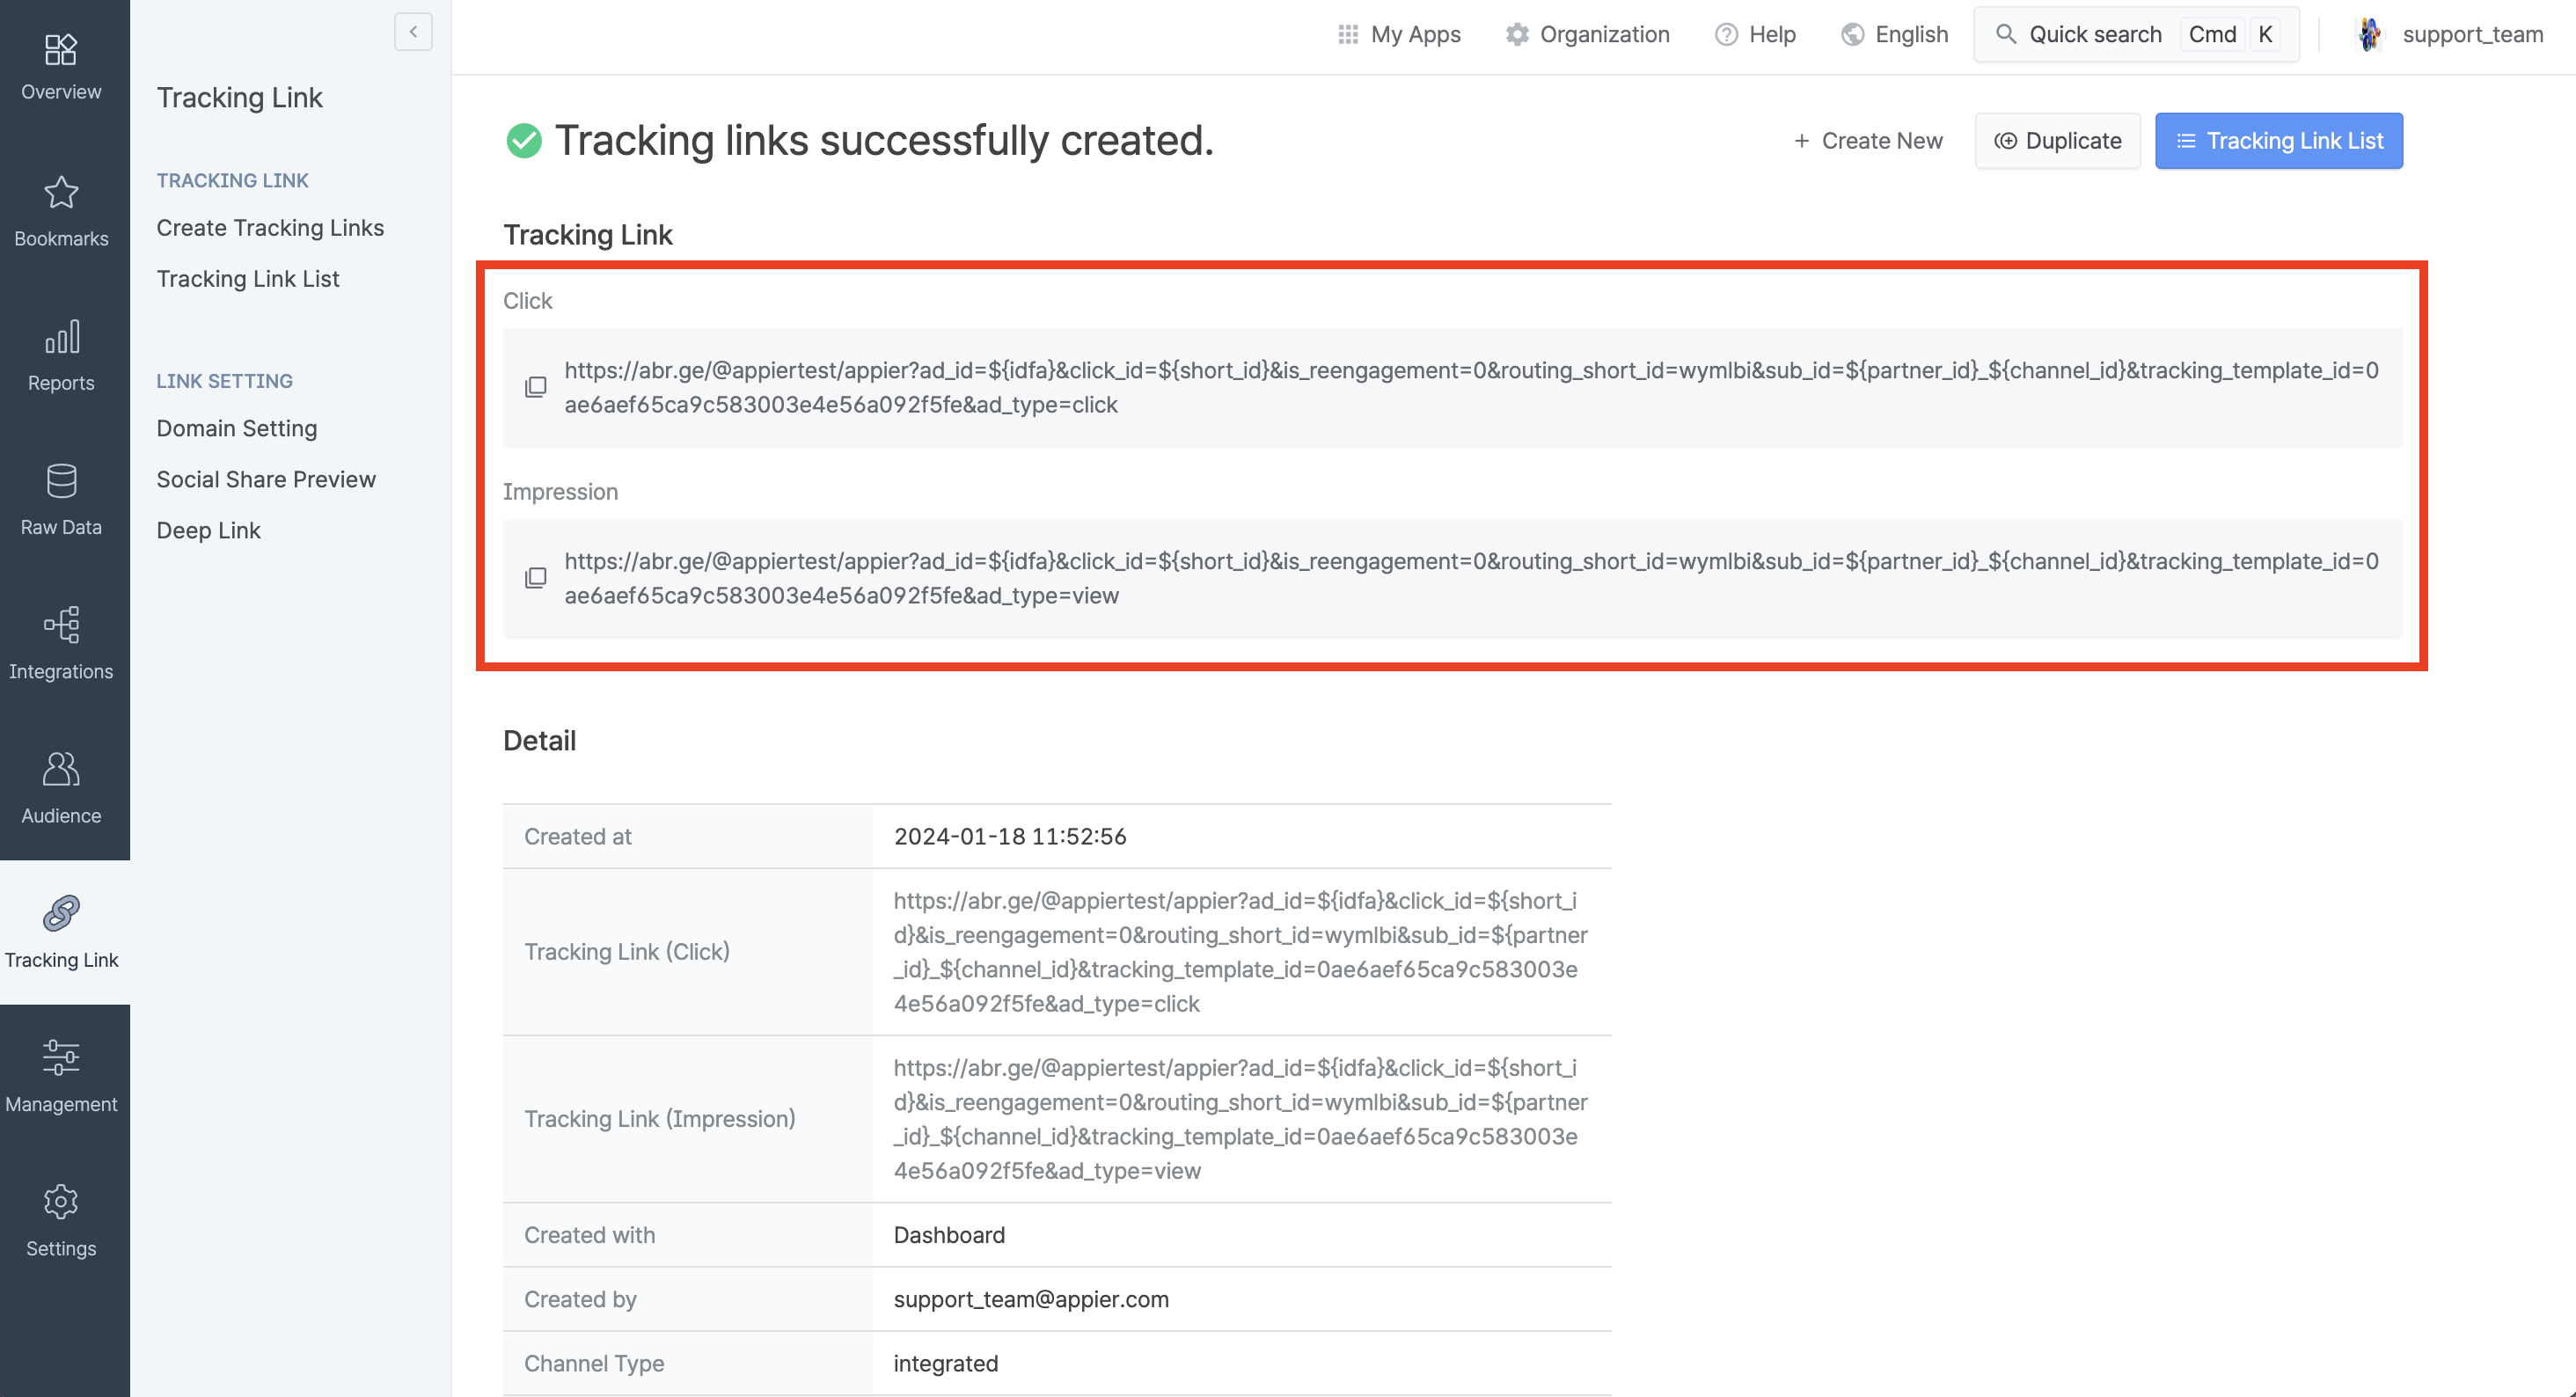Open the Overview sidebar section
This screenshot has width=2576, height=1397.
coord(61,66)
